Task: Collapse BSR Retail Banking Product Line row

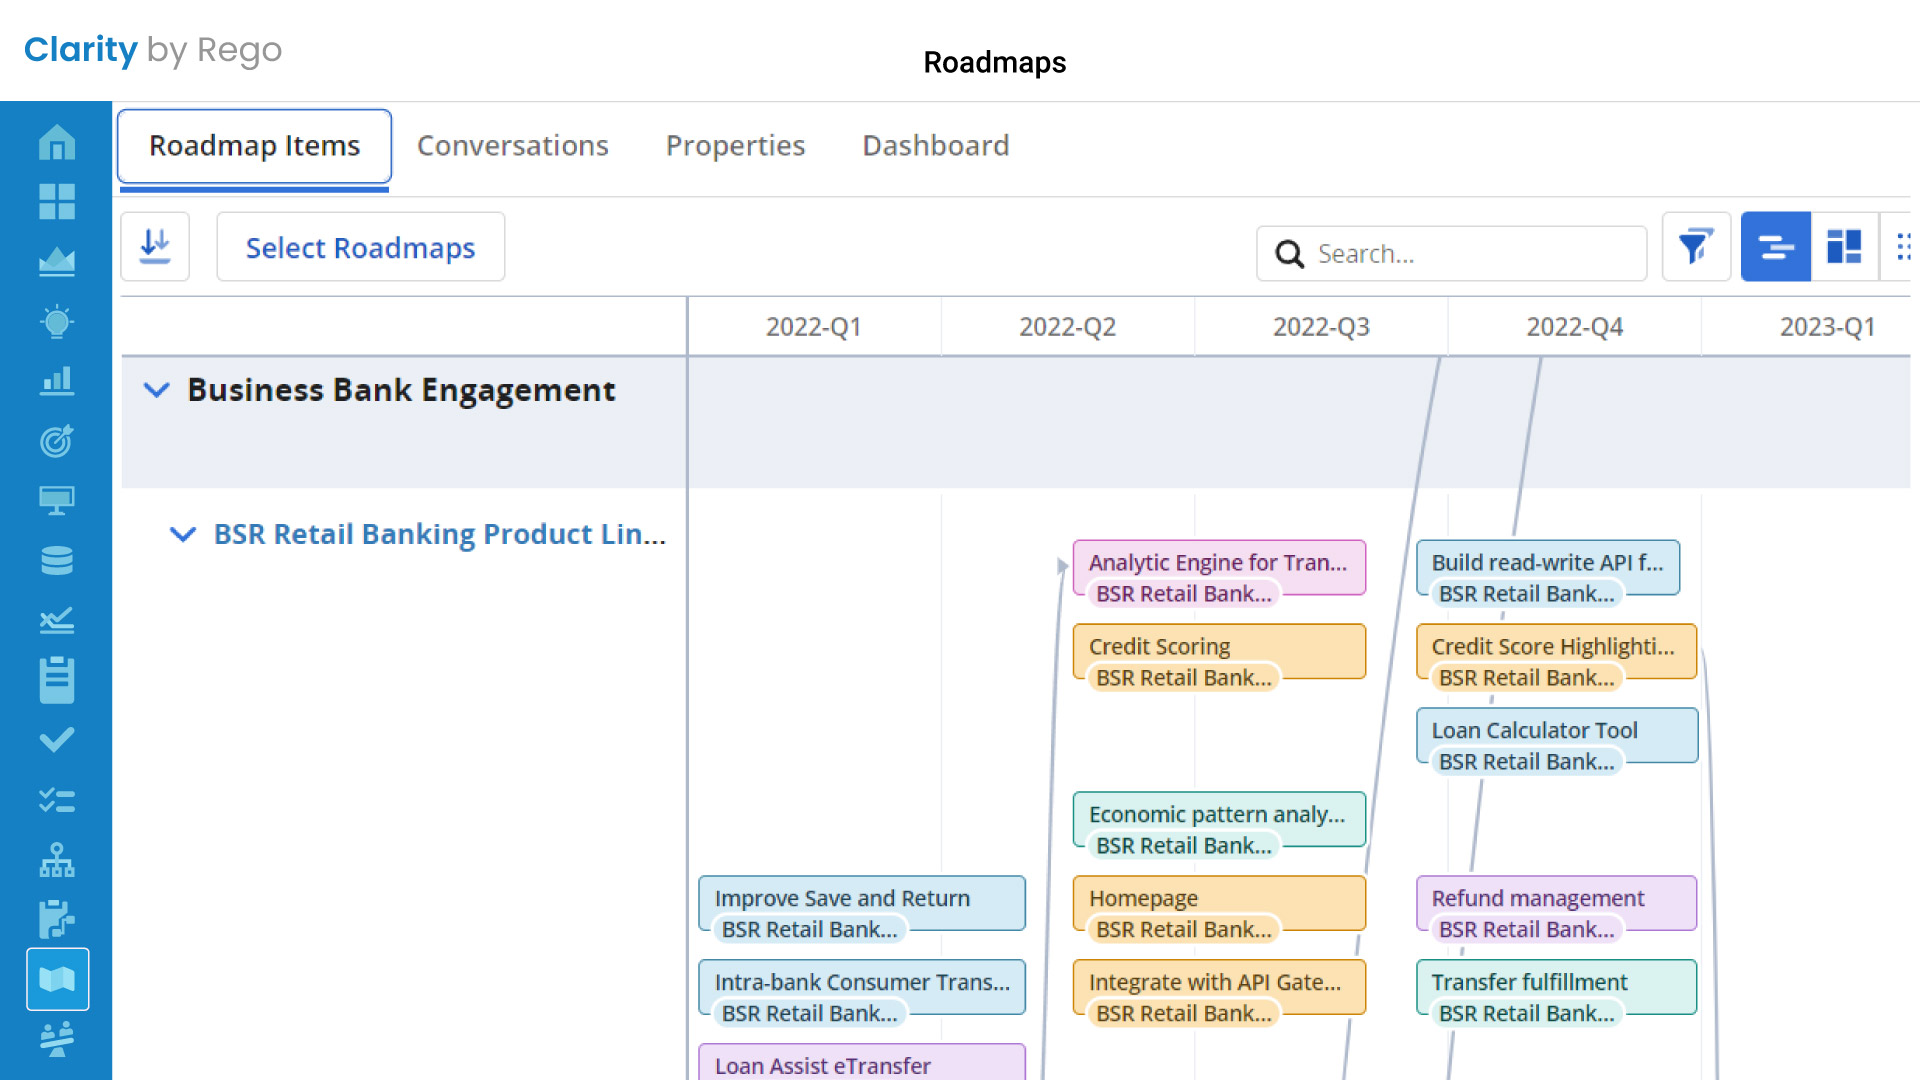Action: (183, 534)
